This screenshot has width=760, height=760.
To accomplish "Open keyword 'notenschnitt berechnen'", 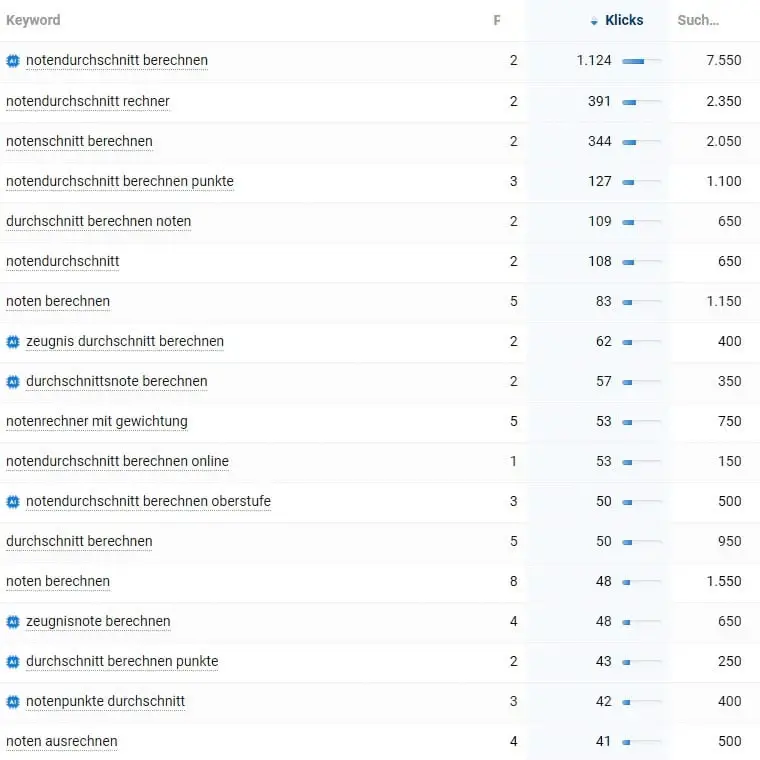I will (x=79, y=141).
